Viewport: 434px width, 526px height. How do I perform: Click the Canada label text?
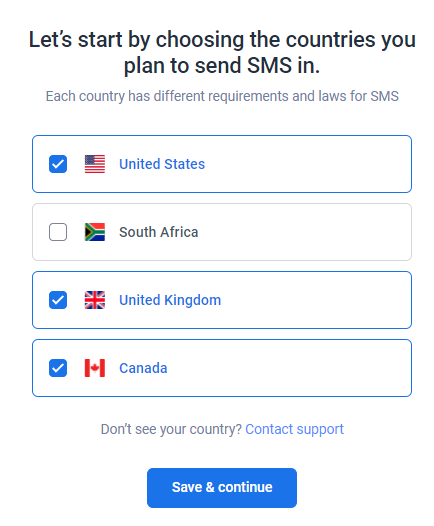coord(143,368)
